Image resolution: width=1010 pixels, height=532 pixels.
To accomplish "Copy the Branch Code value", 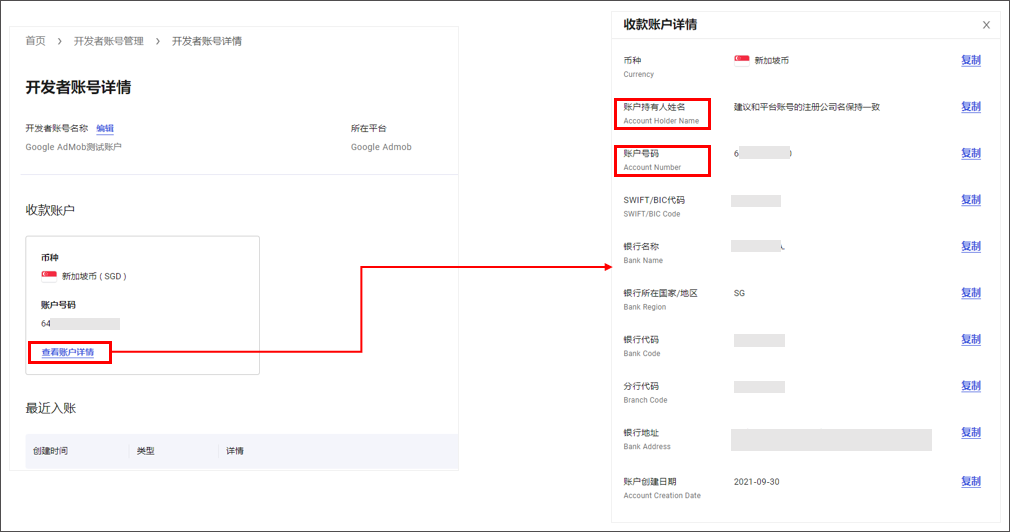I will pyautogui.click(x=971, y=385).
